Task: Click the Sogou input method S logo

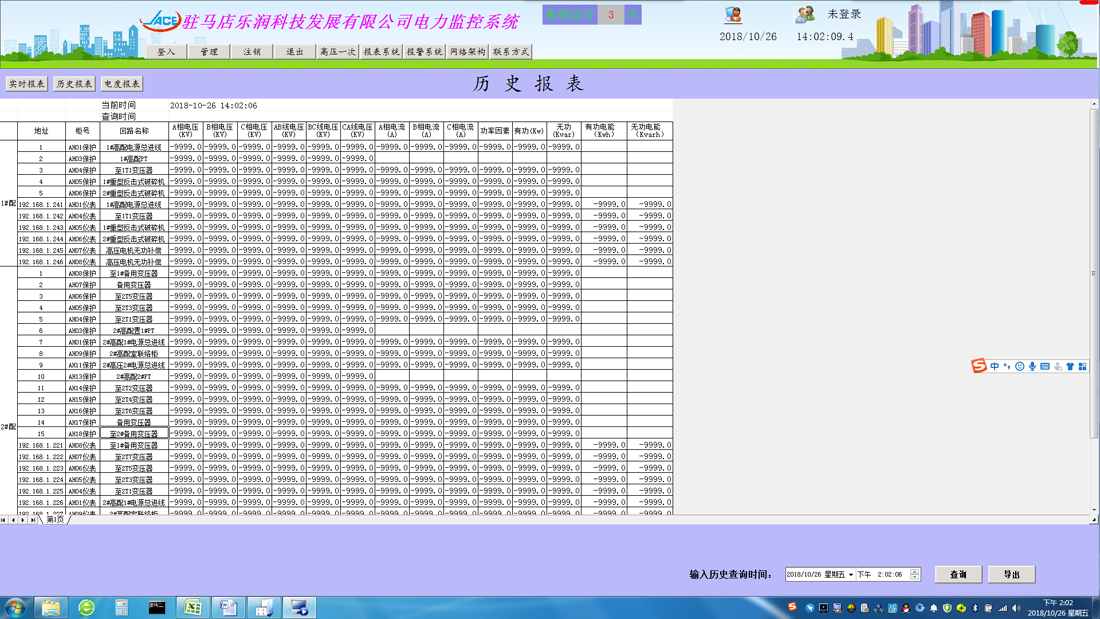Action: pyautogui.click(x=979, y=366)
